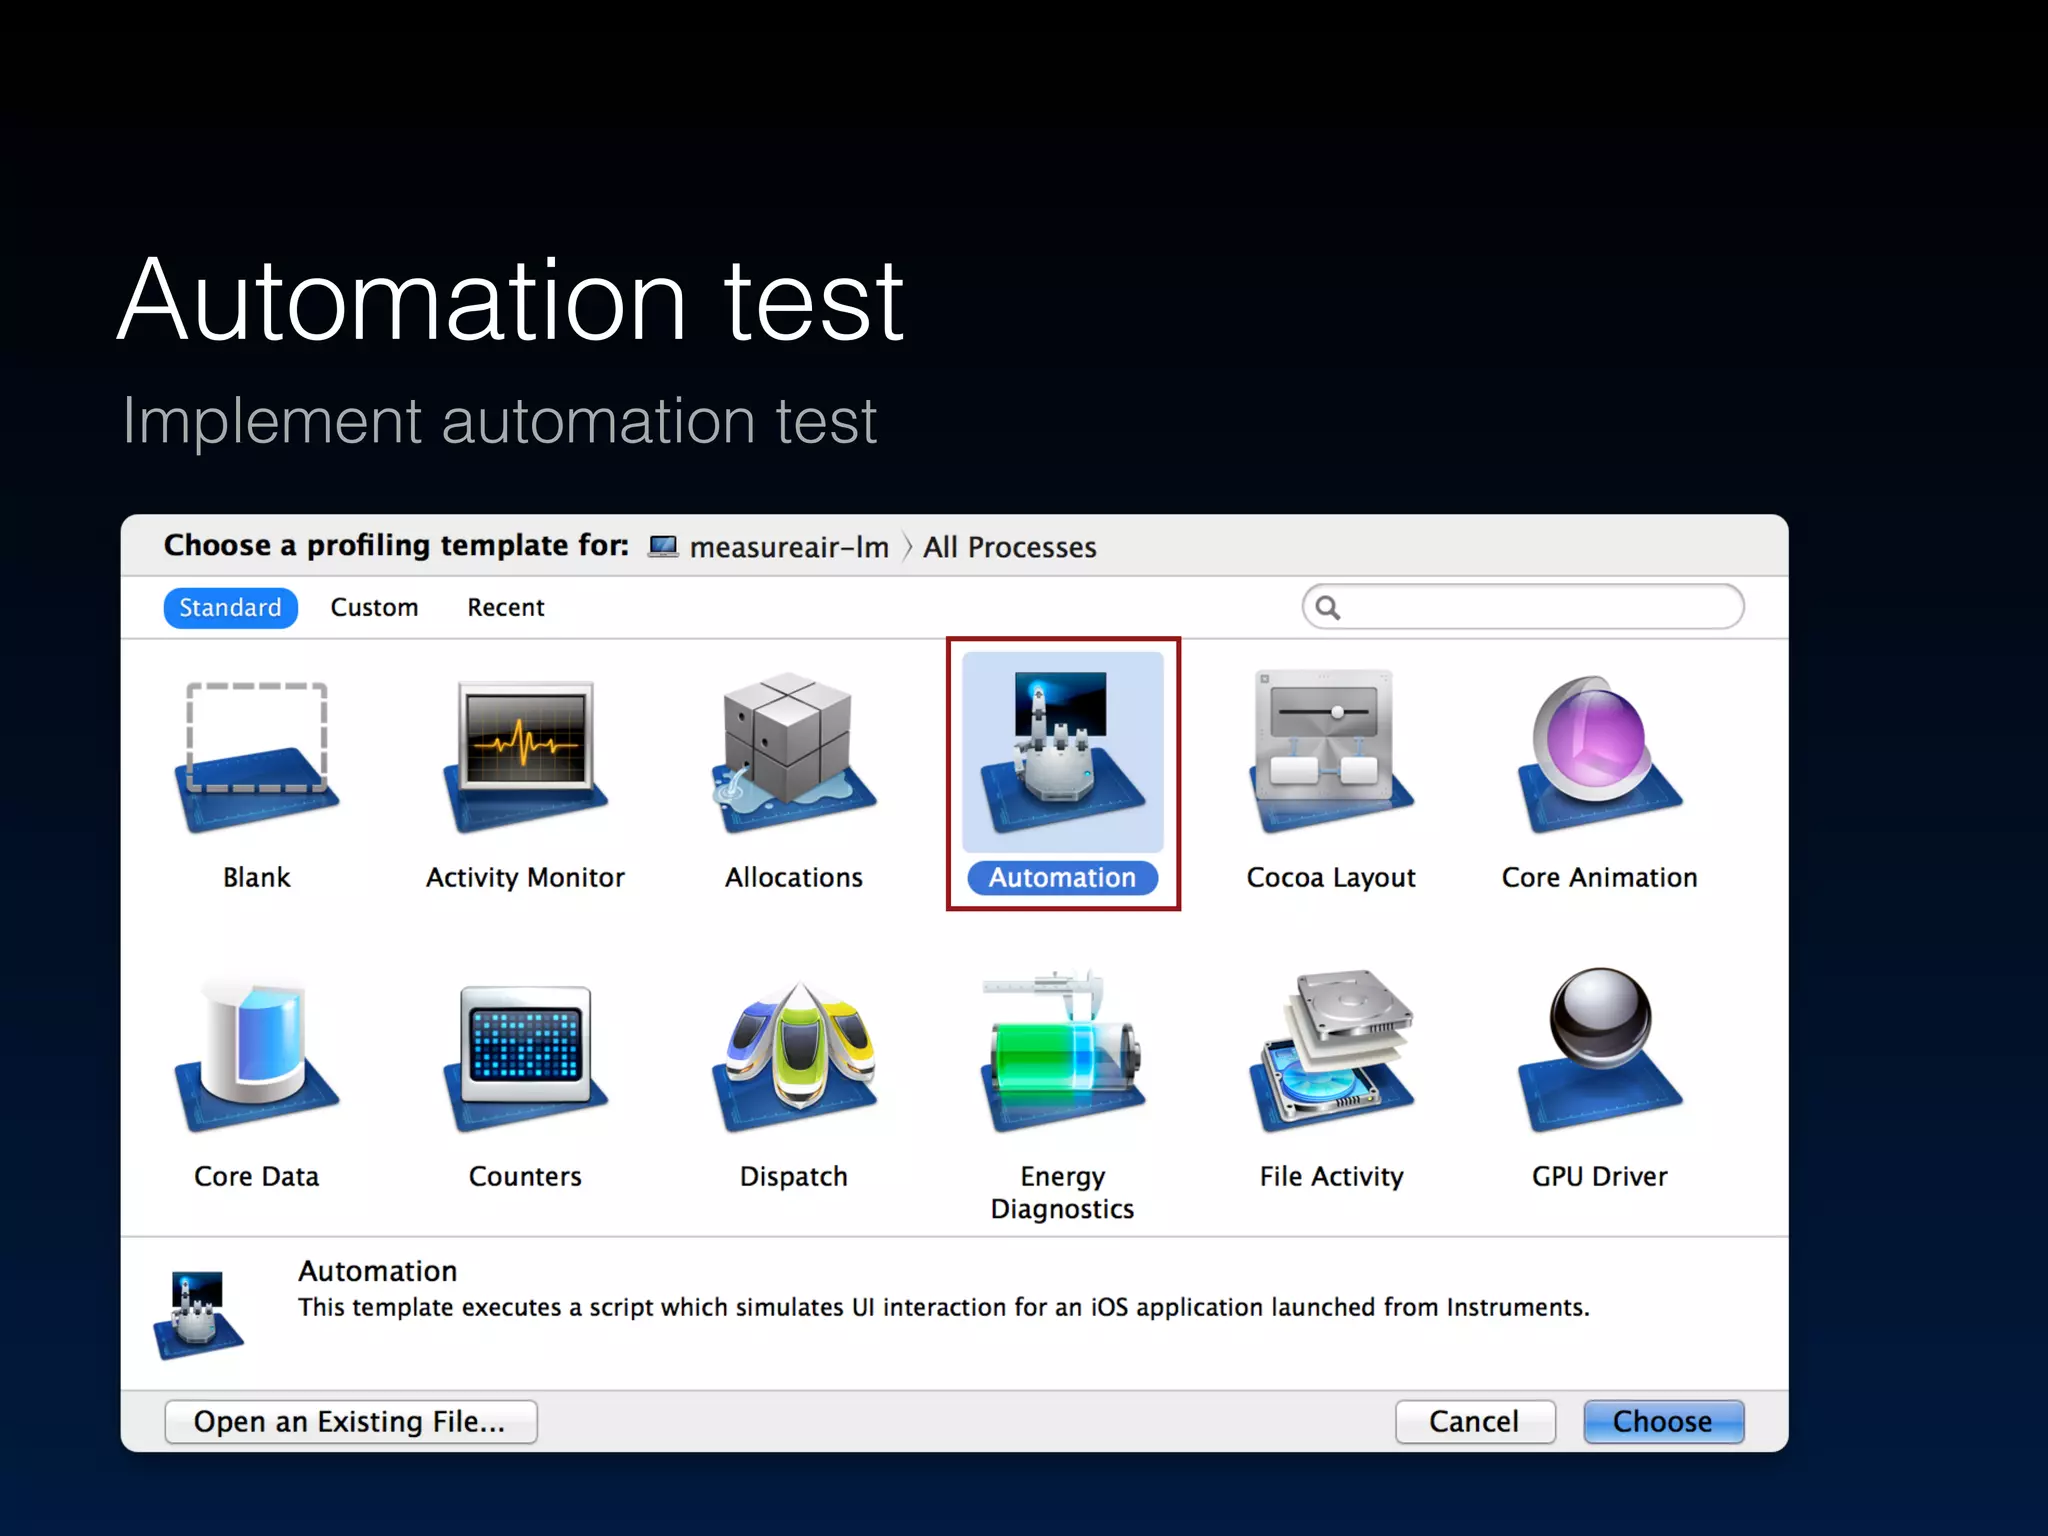
Task: Click the Blank label
Action: pyautogui.click(x=257, y=877)
